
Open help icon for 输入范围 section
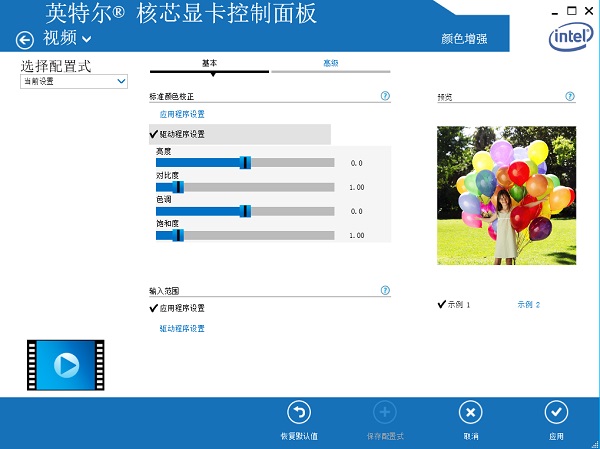(385, 290)
